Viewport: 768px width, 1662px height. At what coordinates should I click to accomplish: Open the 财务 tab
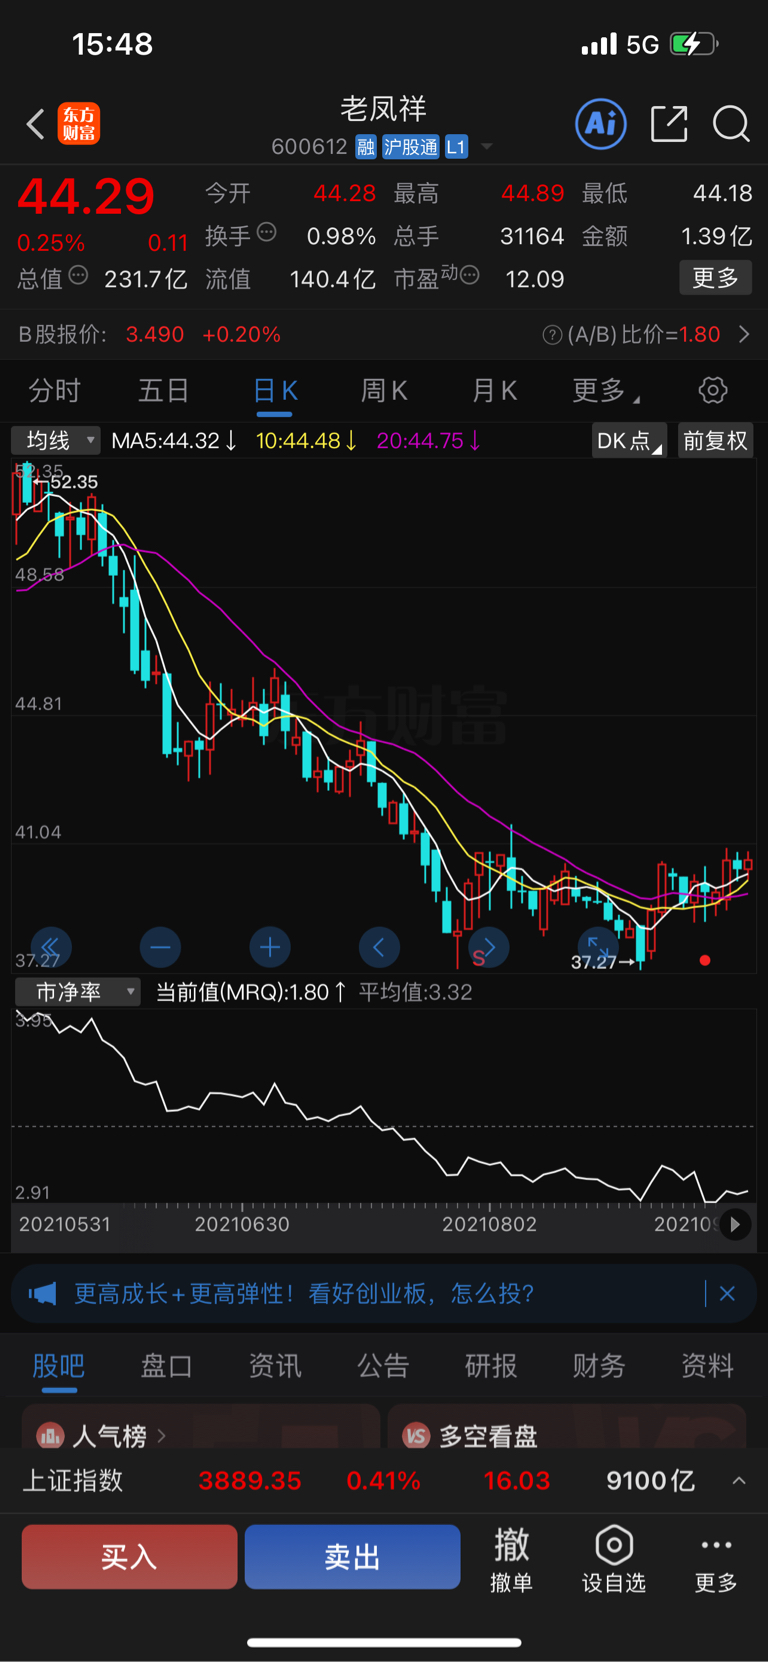point(599,1366)
